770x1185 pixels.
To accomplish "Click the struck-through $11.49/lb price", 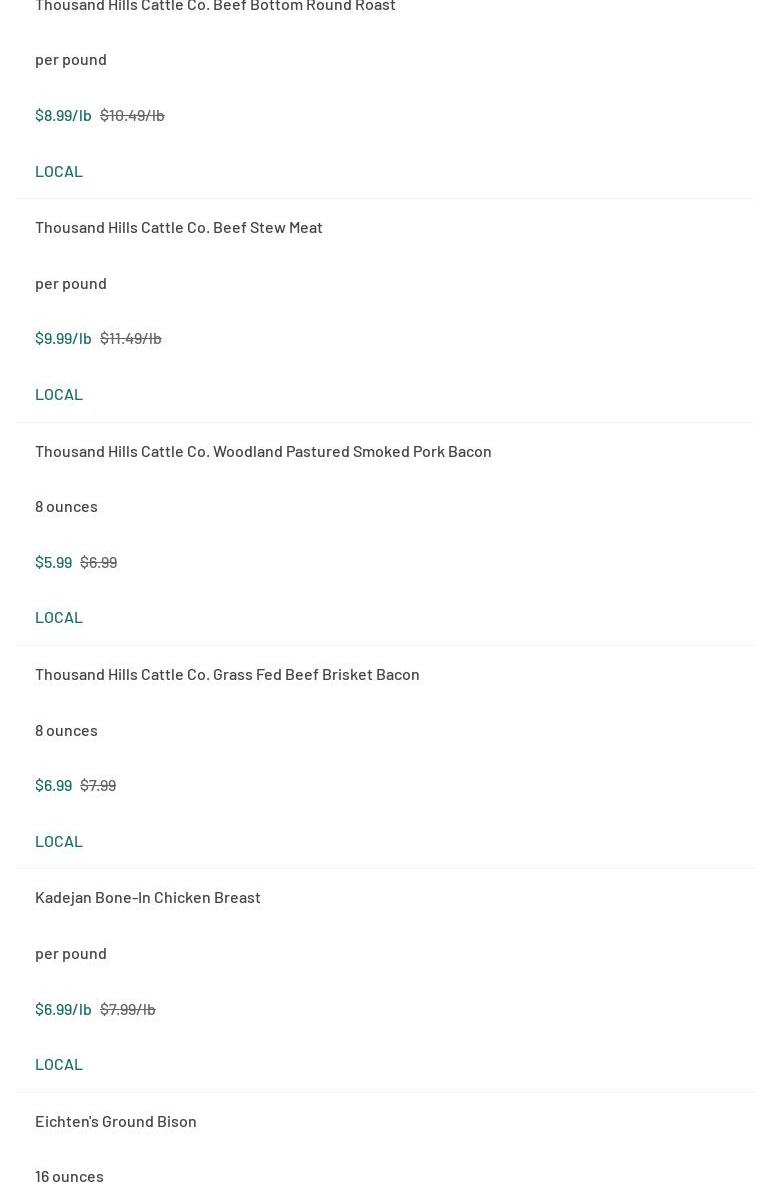I will click(130, 338).
